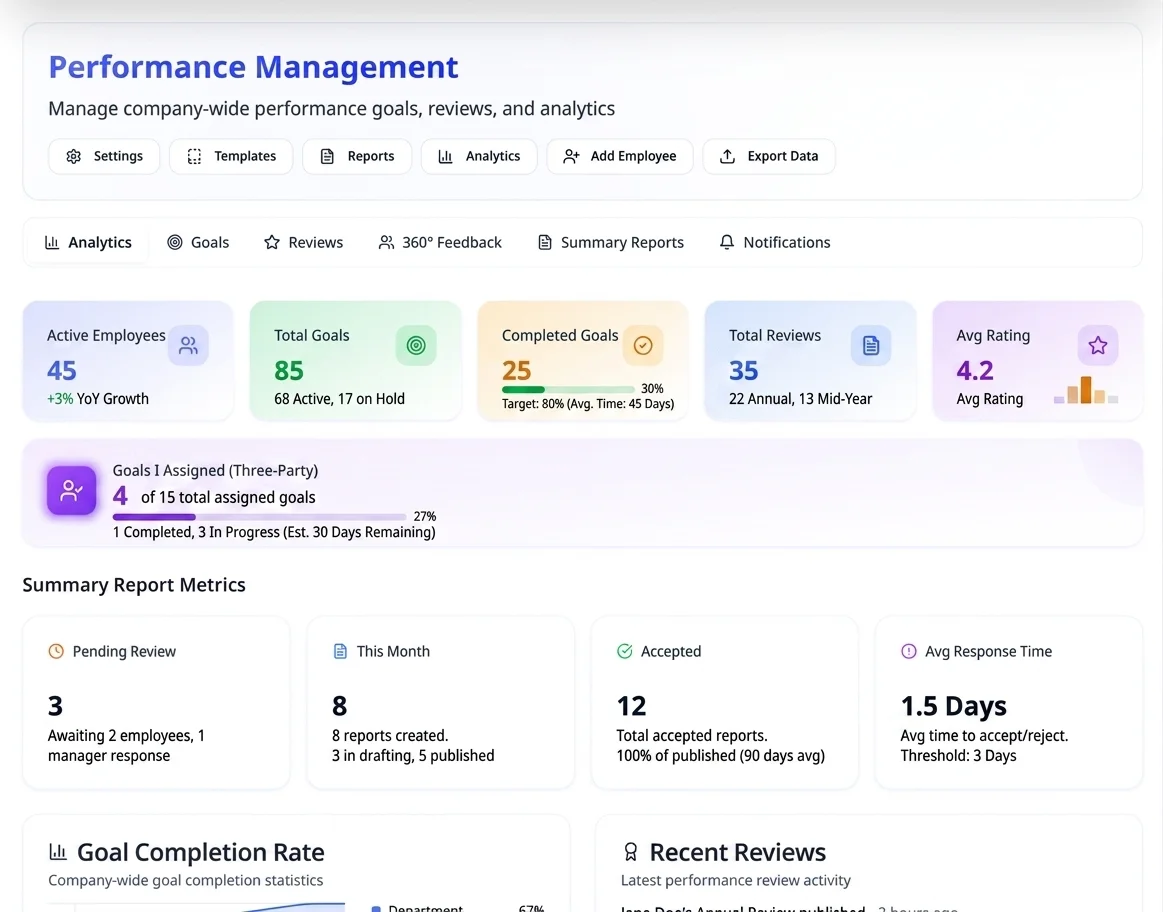Click the mini bar chart on Avg Rating card
The image size is (1163, 912).
coord(1086,390)
